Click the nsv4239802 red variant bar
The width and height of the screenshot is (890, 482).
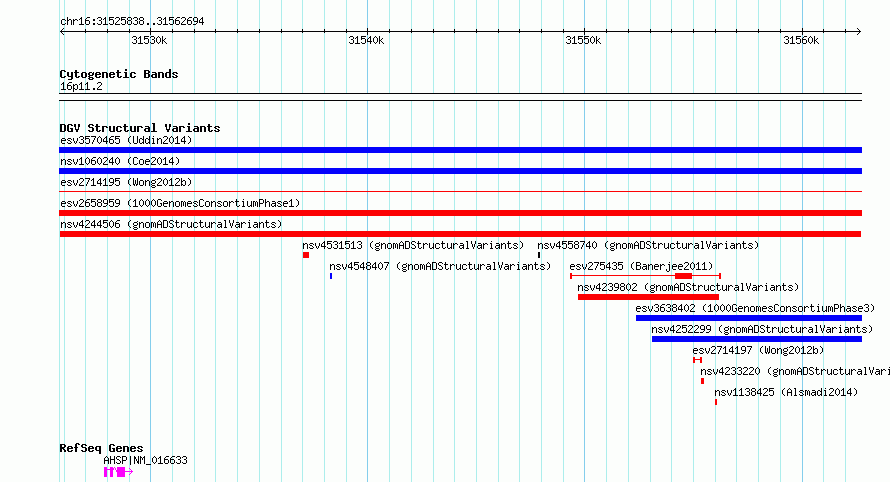point(648,297)
